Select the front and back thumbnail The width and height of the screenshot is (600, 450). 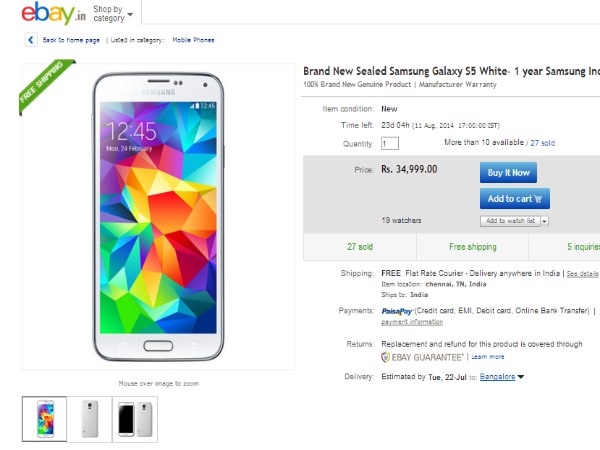[x=135, y=418]
